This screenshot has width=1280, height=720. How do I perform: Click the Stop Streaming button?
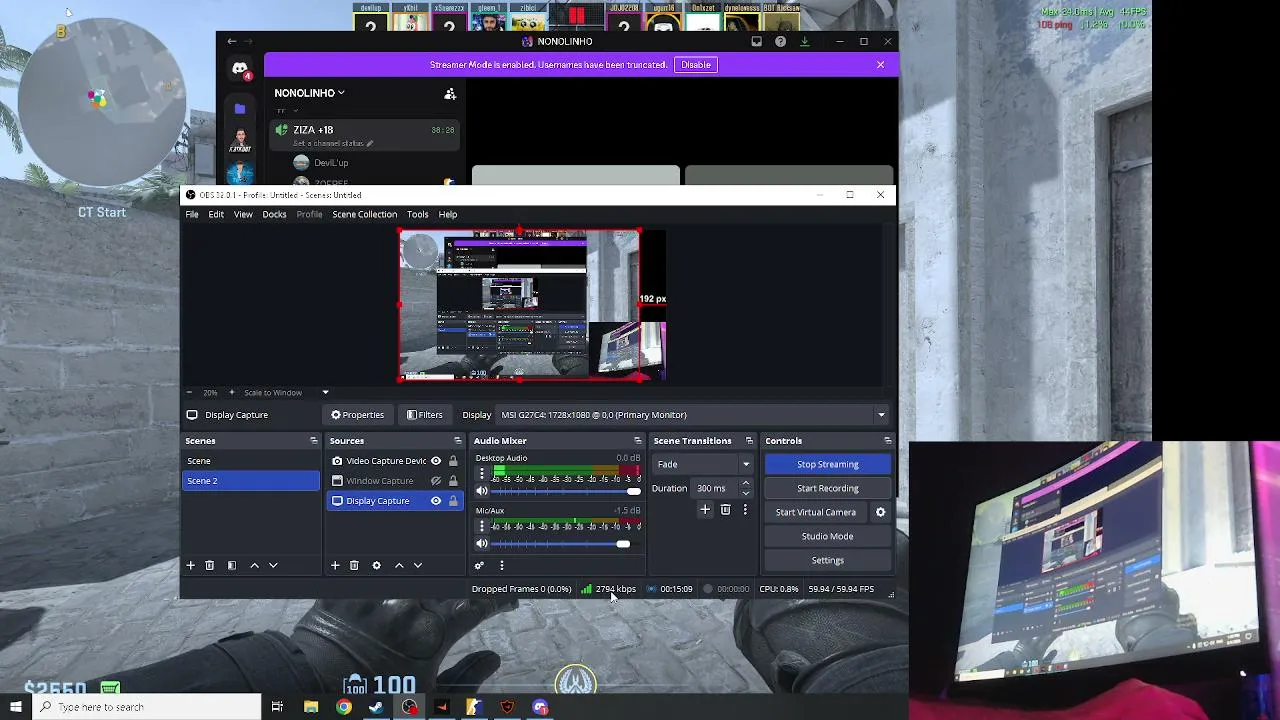pyautogui.click(x=828, y=464)
